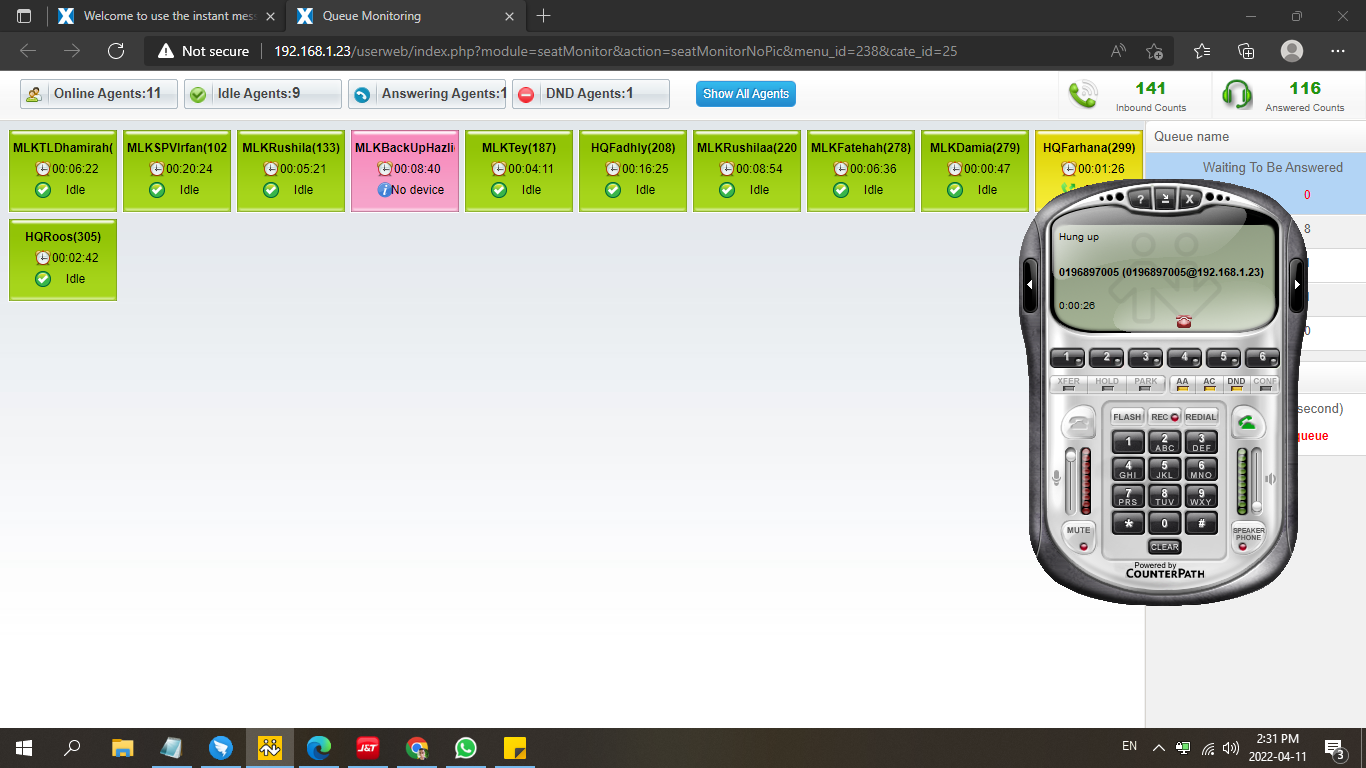Enable DND on the softphone
Image resolution: width=1366 pixels, height=768 pixels.
[1236, 382]
